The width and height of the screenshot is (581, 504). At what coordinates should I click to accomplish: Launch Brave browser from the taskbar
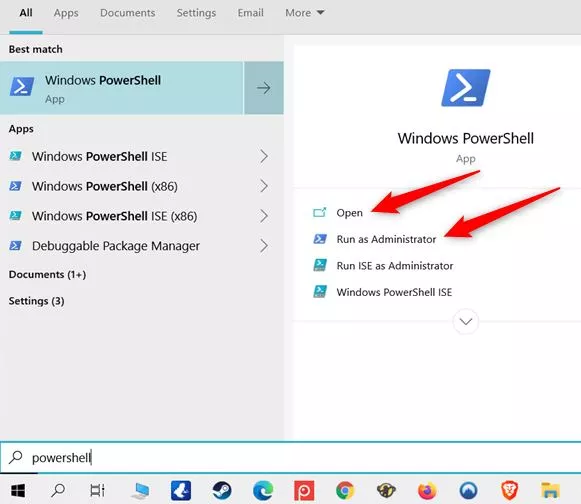coord(509,491)
